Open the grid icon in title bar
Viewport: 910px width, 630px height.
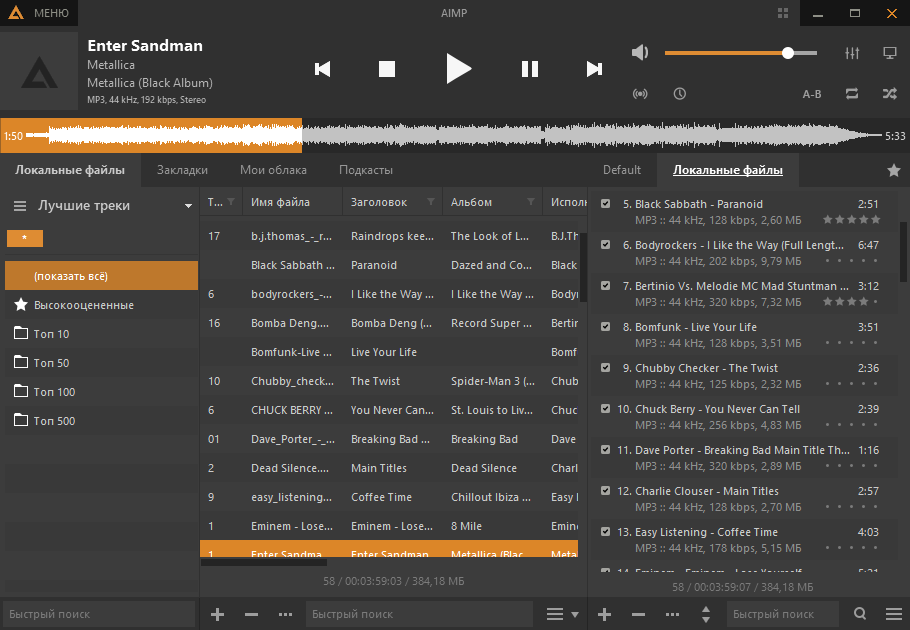click(783, 13)
